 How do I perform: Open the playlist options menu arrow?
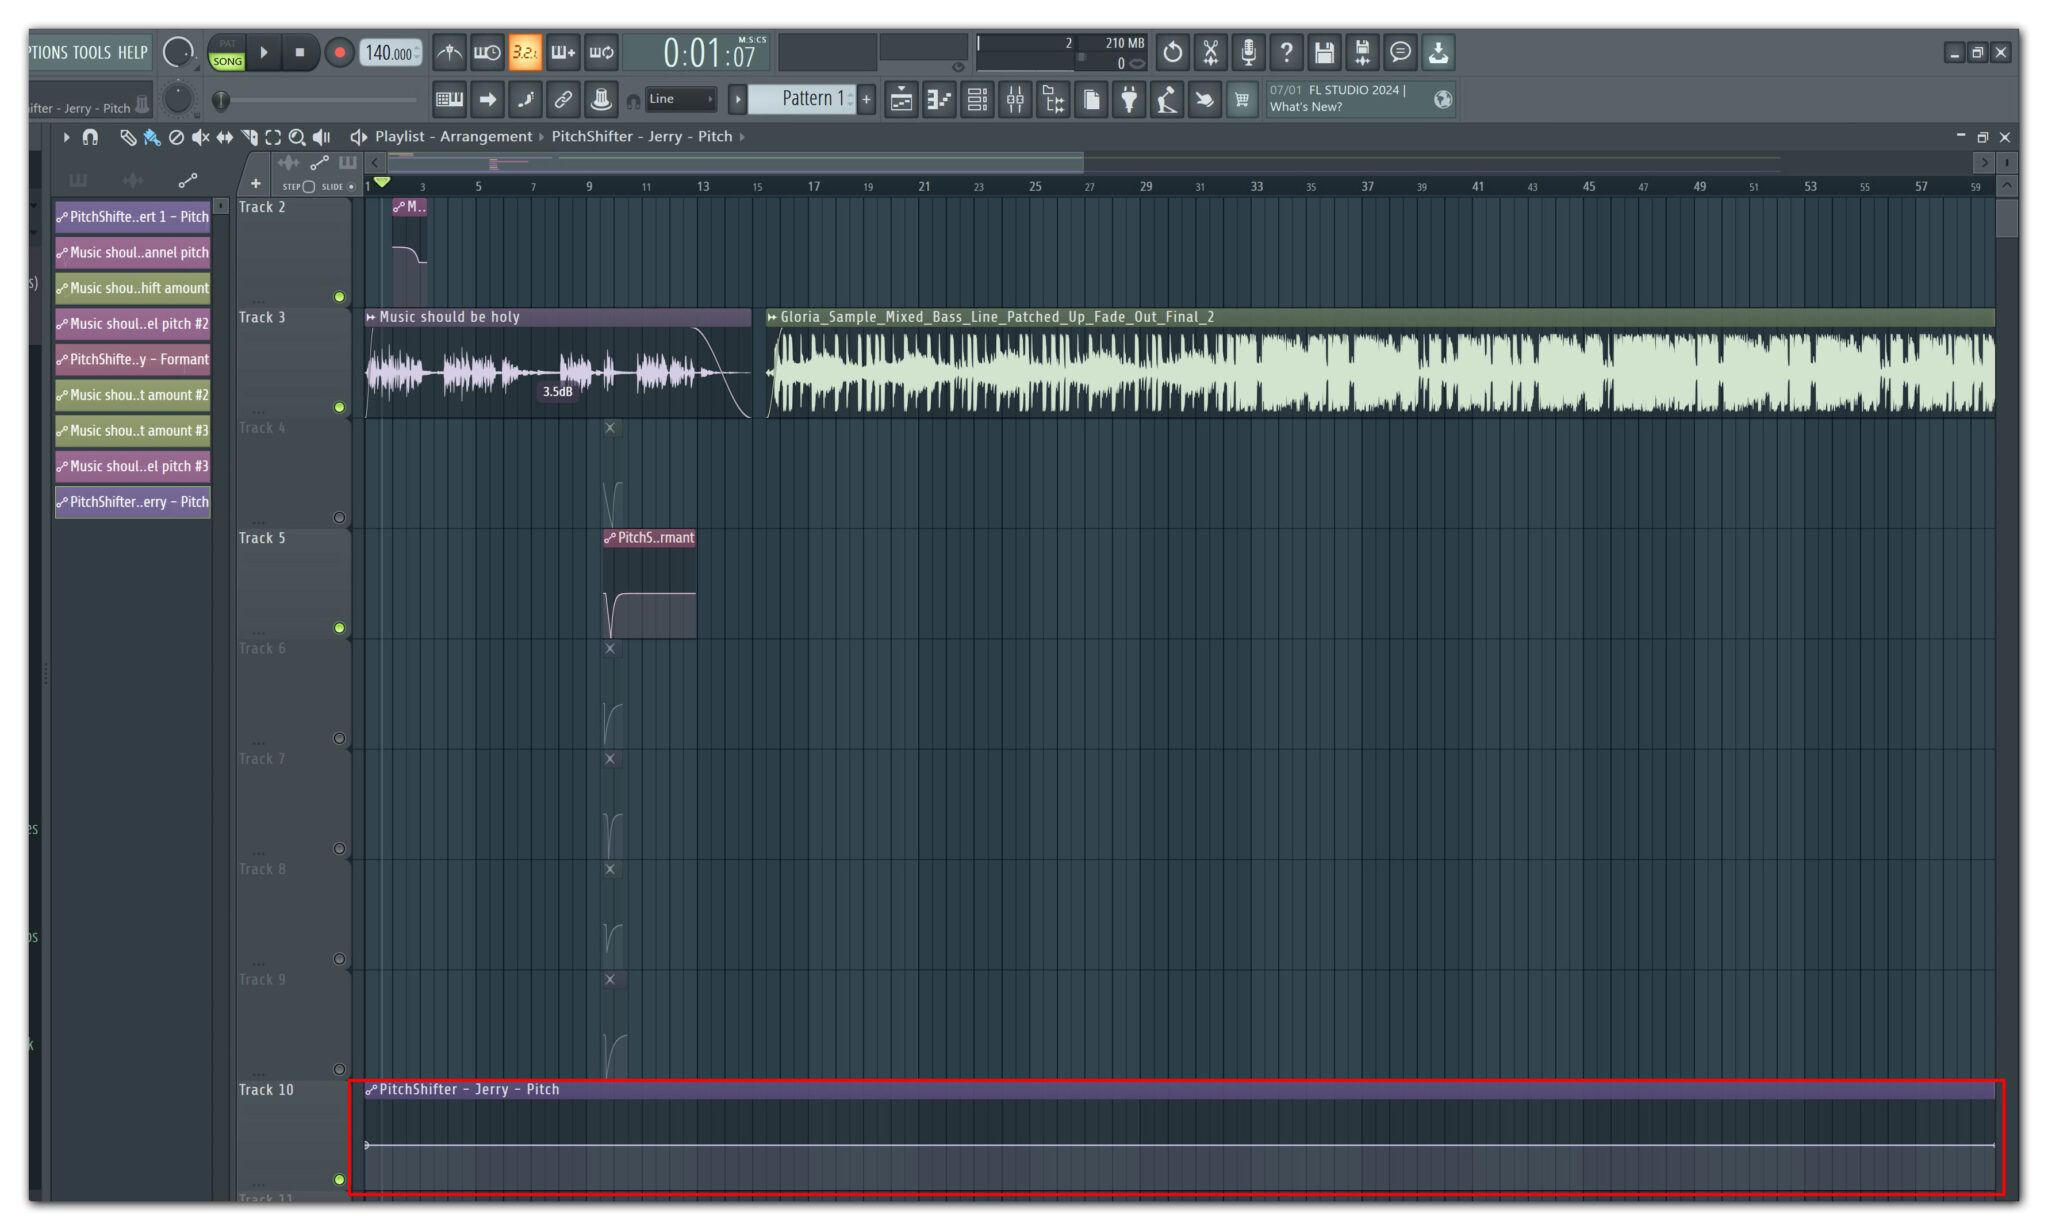pyautogui.click(x=66, y=137)
